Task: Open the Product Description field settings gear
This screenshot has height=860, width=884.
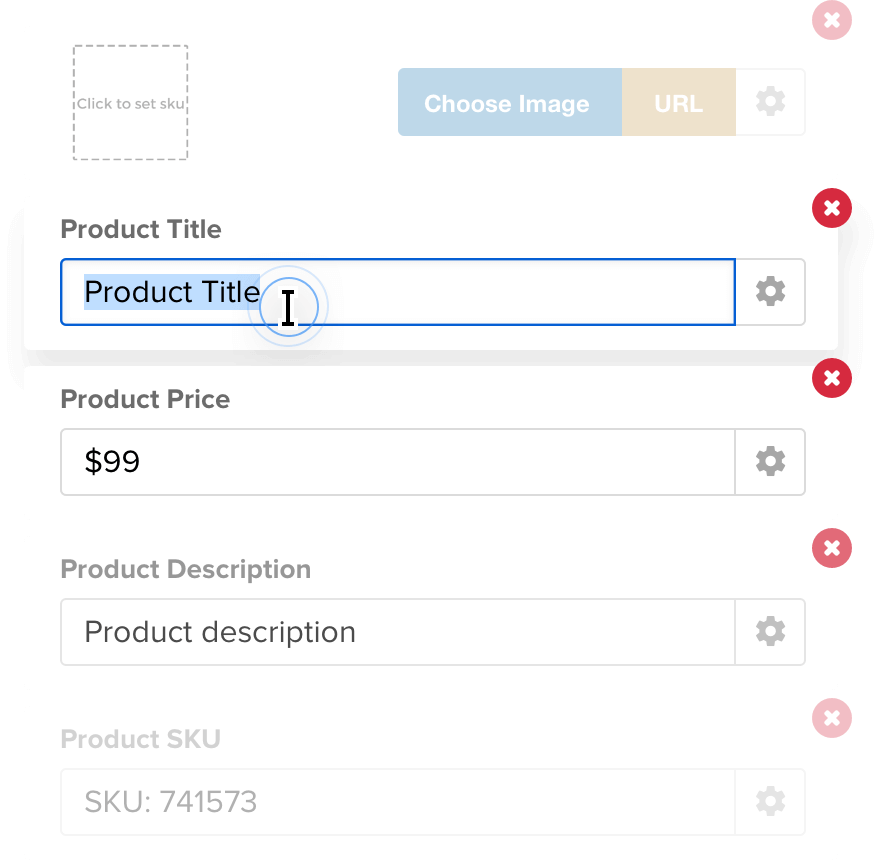Action: [770, 632]
